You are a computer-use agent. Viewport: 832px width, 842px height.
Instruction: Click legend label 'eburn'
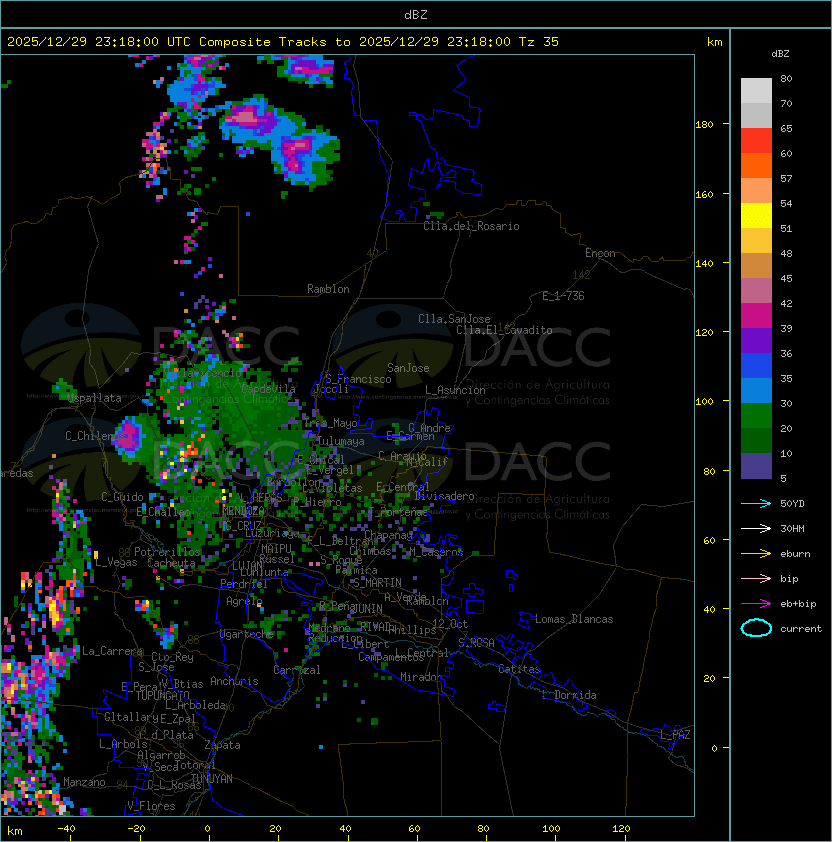795,554
